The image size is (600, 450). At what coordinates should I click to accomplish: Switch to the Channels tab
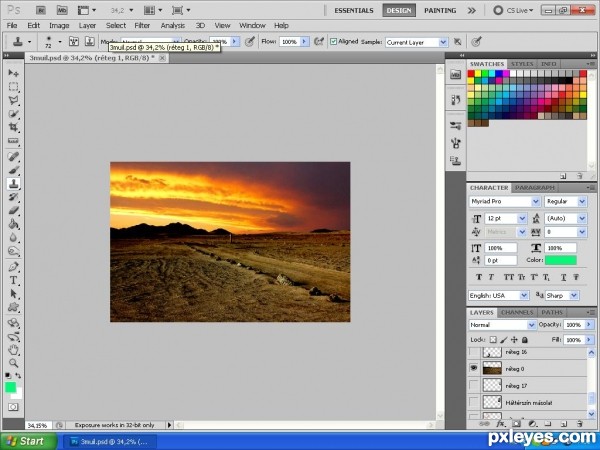point(517,312)
